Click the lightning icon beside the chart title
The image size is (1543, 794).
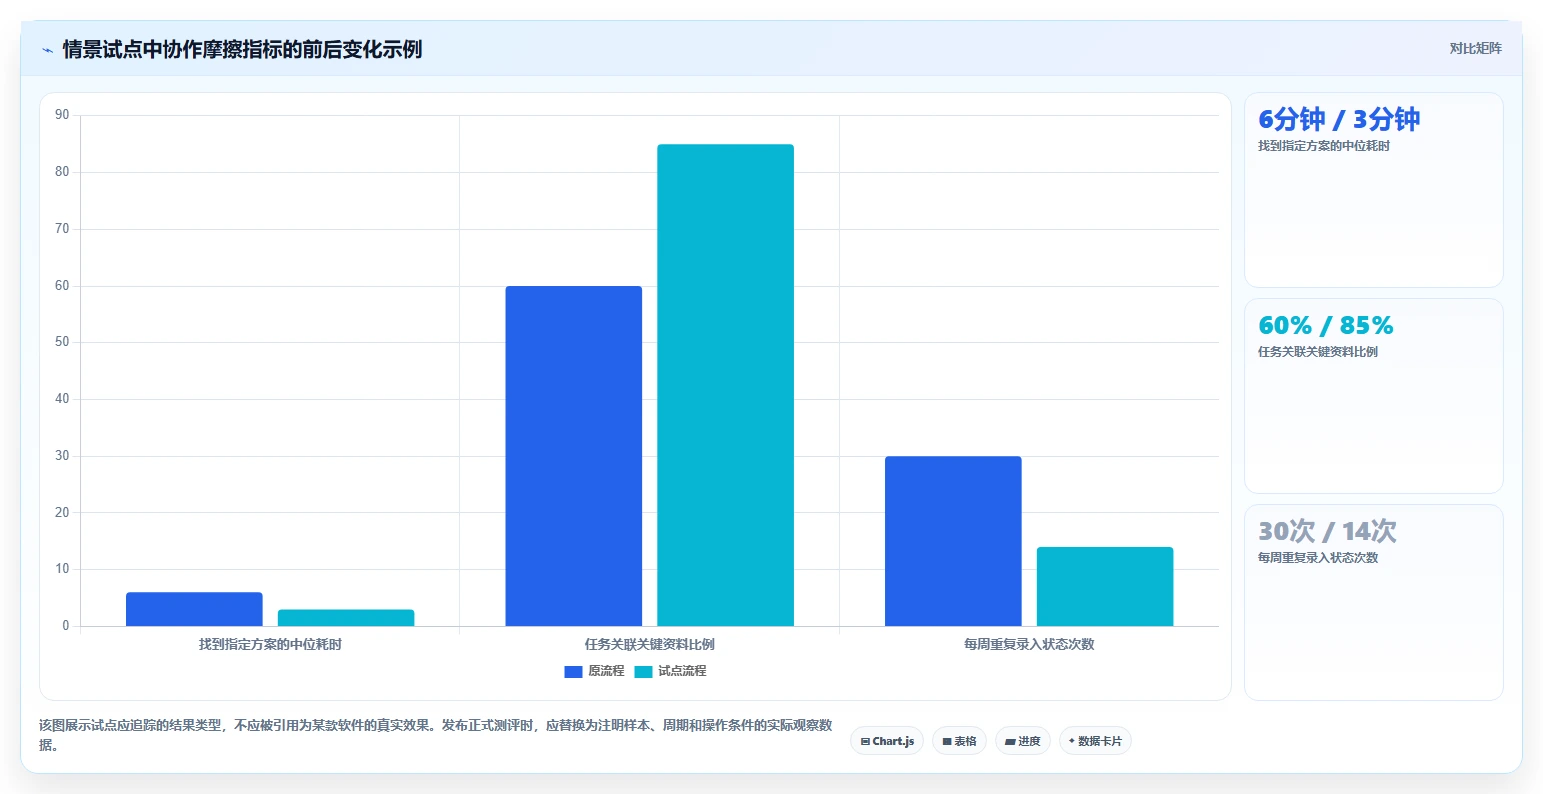[47, 50]
